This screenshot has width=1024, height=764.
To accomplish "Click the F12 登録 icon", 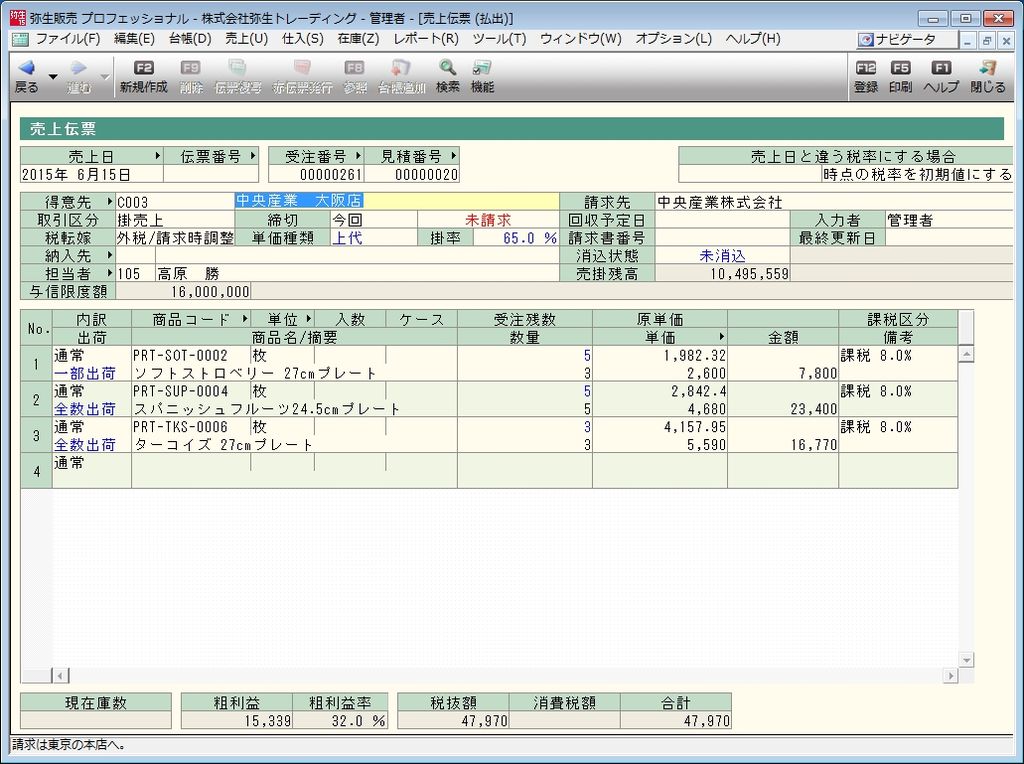I will point(866,68).
